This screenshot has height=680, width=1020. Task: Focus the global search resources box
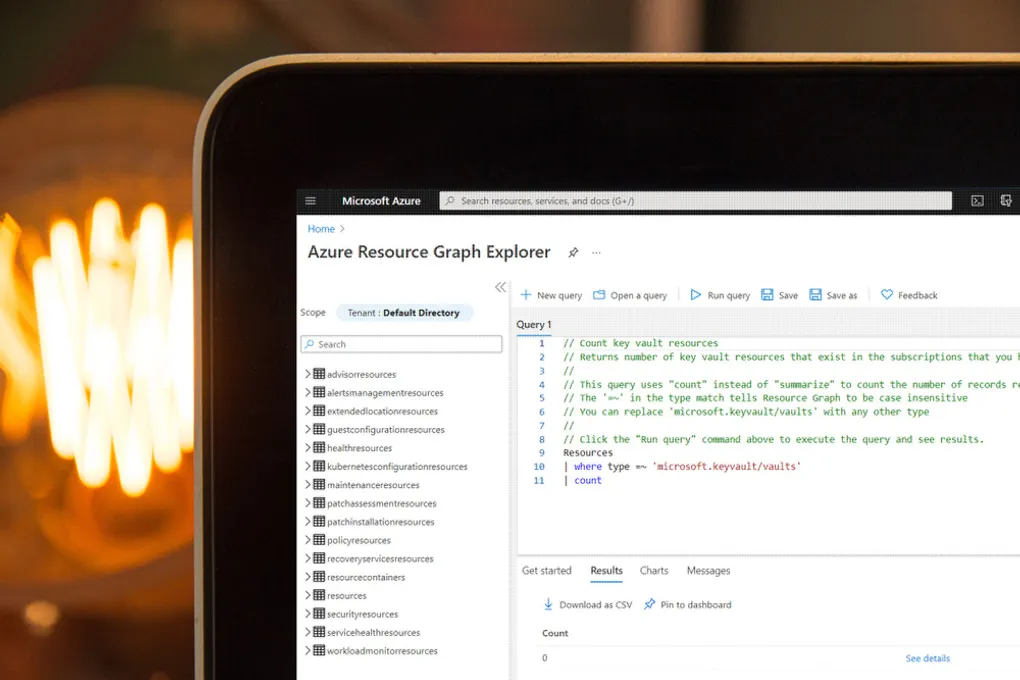(695, 201)
